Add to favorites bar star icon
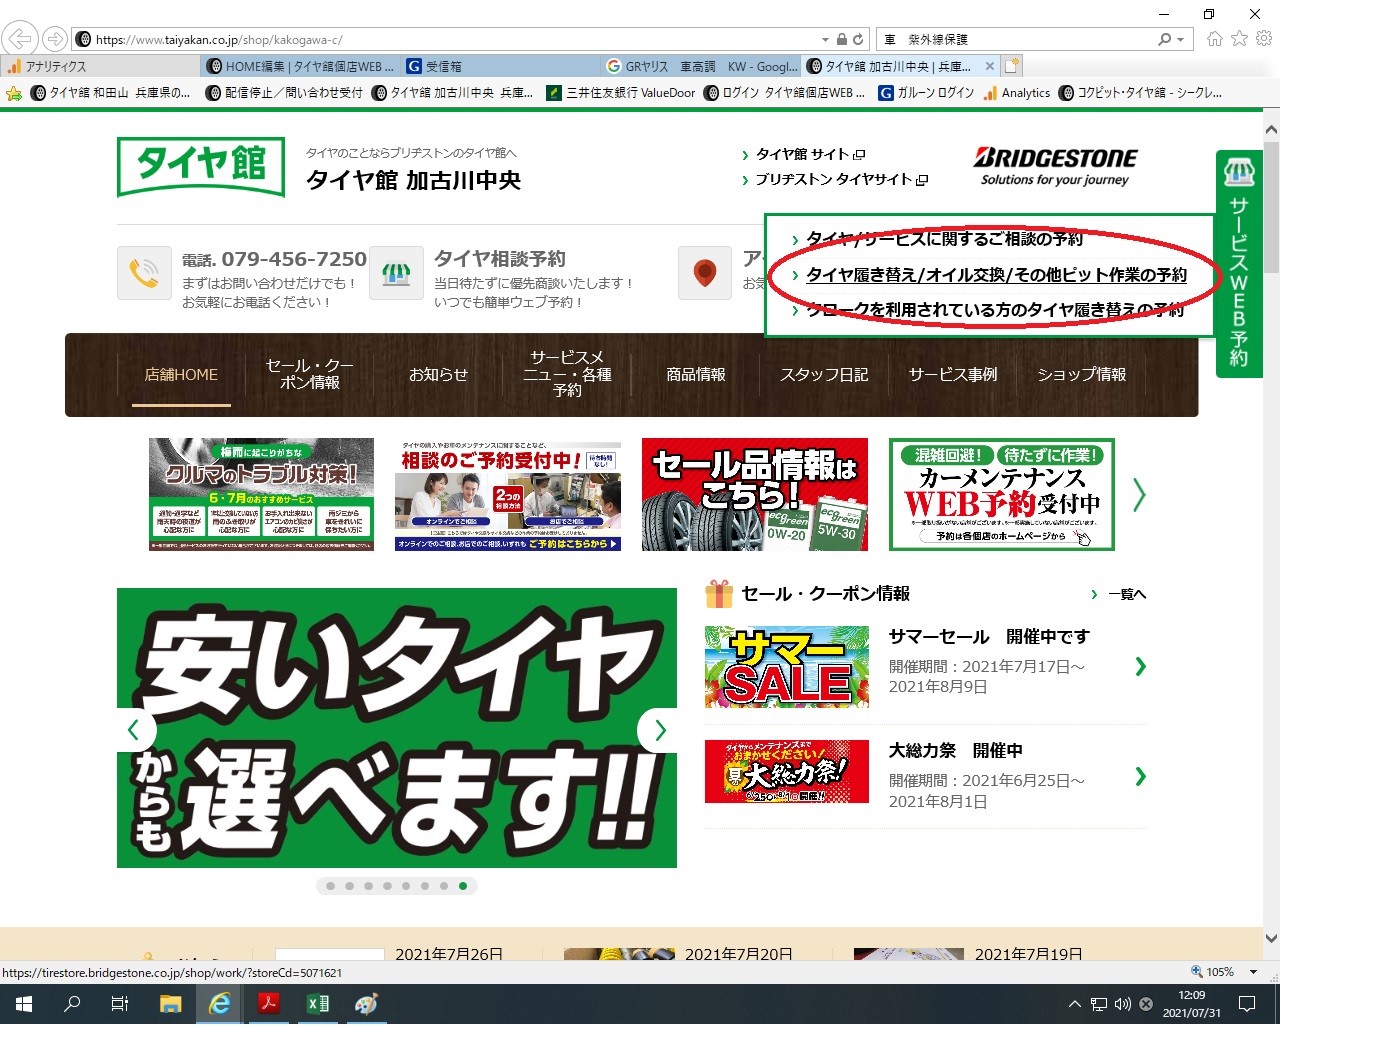Image resolution: width=1383 pixels, height=1037 pixels. tap(14, 93)
